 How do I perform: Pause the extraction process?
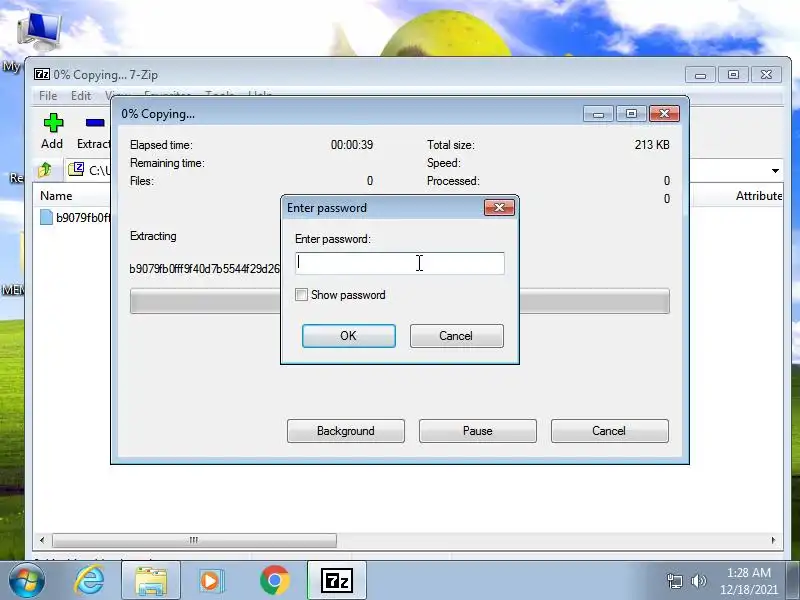pyautogui.click(x=478, y=431)
